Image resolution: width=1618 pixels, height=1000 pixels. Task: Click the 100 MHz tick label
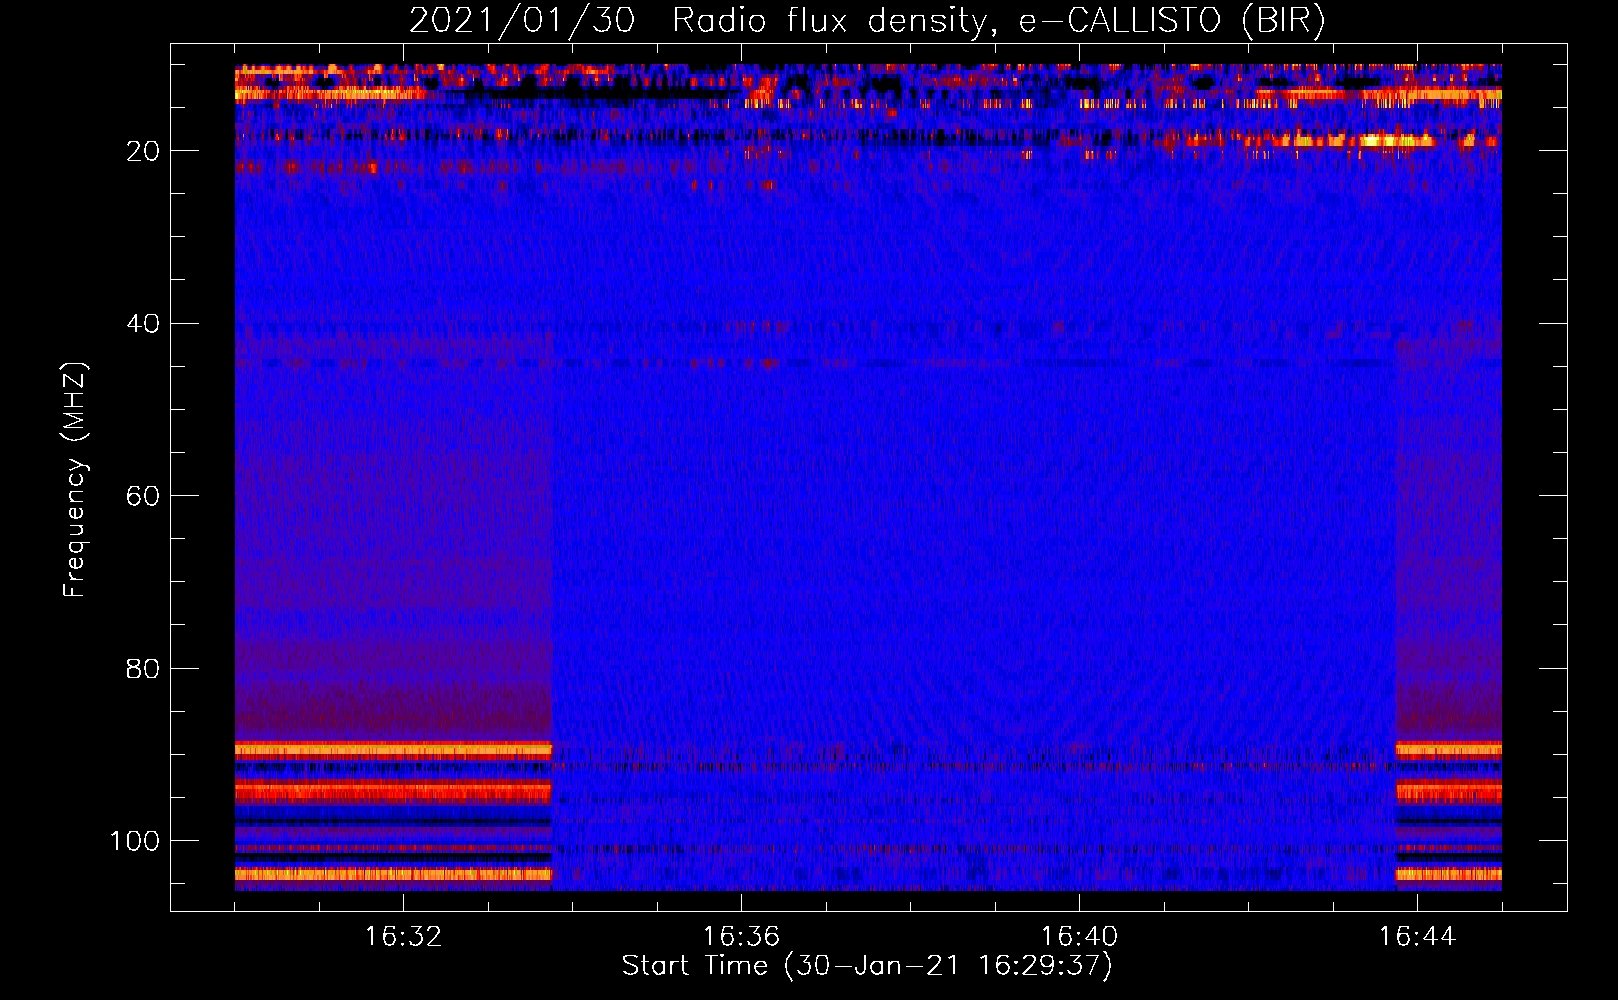(x=135, y=841)
